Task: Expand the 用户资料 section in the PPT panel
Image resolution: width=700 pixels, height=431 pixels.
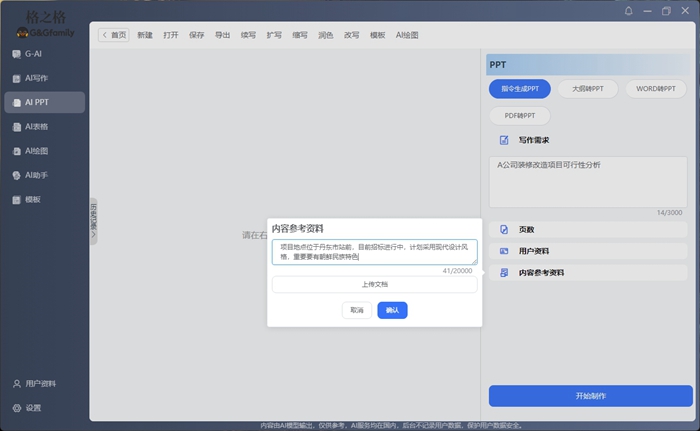Action: (588, 251)
